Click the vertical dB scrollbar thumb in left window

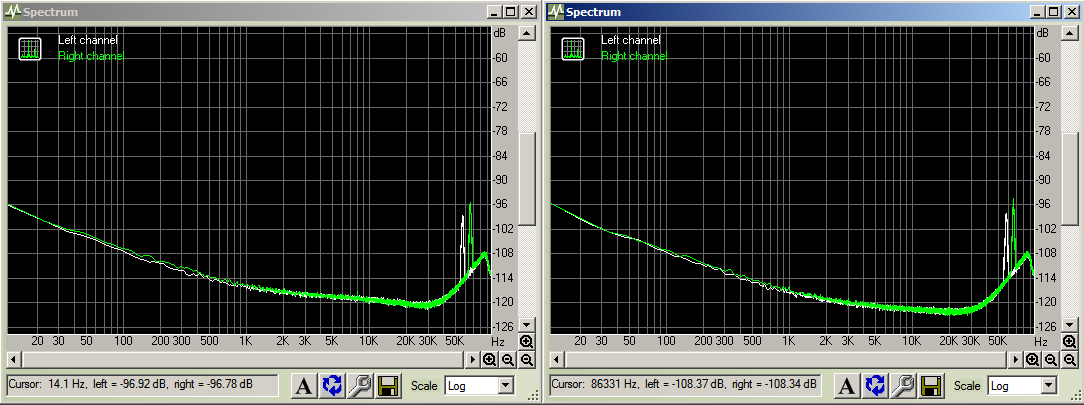pos(527,179)
